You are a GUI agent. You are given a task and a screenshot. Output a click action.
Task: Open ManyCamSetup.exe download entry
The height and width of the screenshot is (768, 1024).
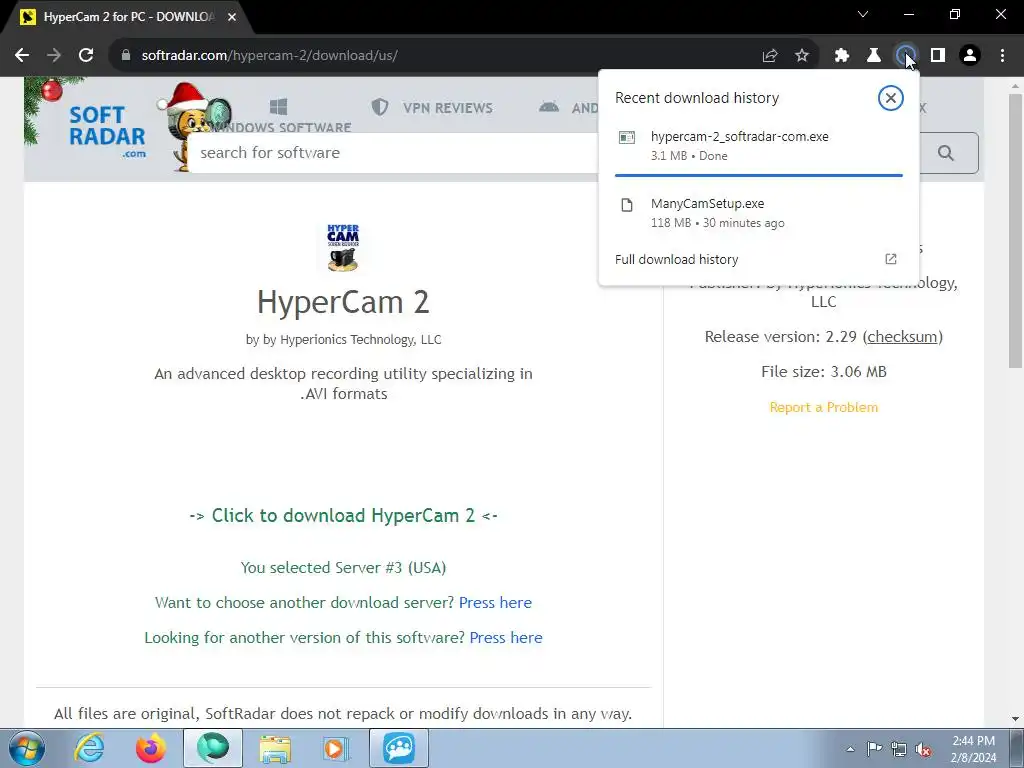758,213
